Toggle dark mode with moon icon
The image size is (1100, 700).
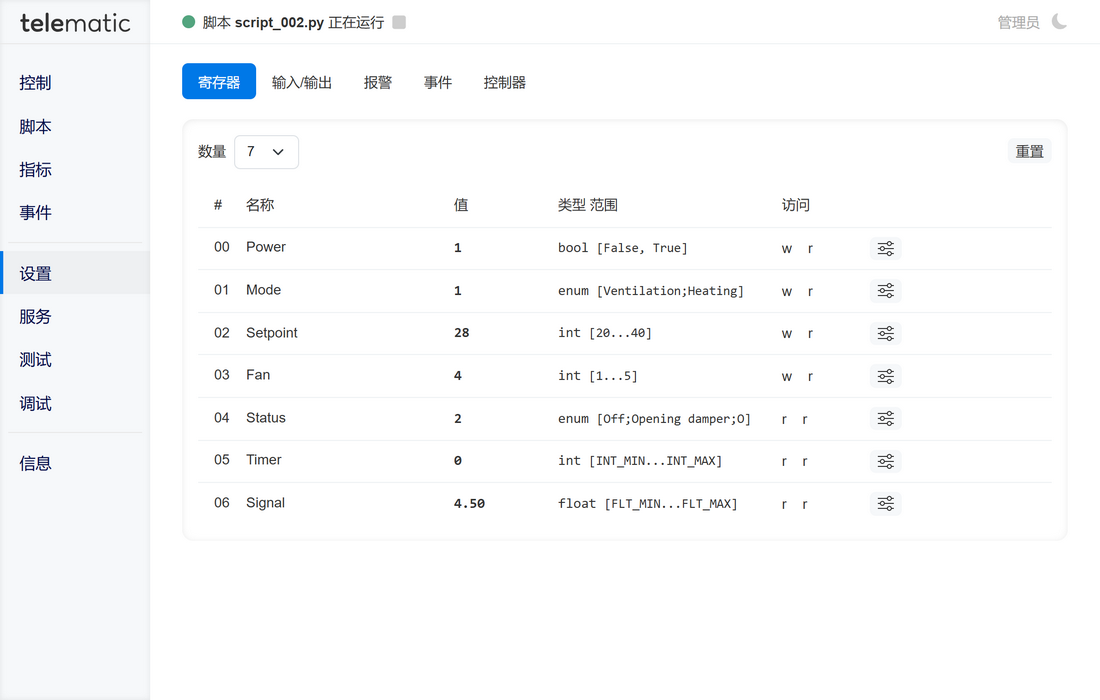(x=1059, y=22)
